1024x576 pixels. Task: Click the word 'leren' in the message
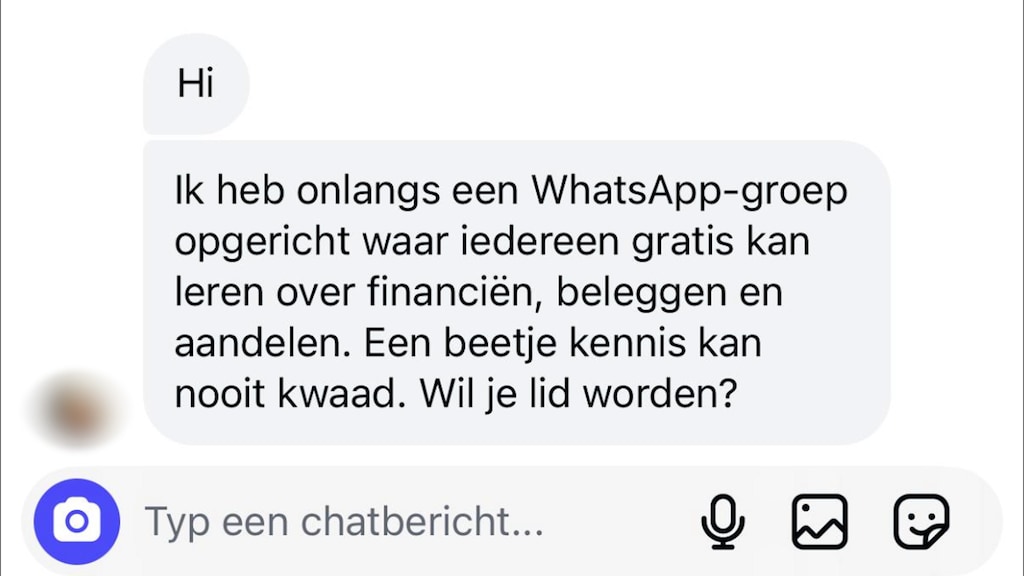pos(219,293)
